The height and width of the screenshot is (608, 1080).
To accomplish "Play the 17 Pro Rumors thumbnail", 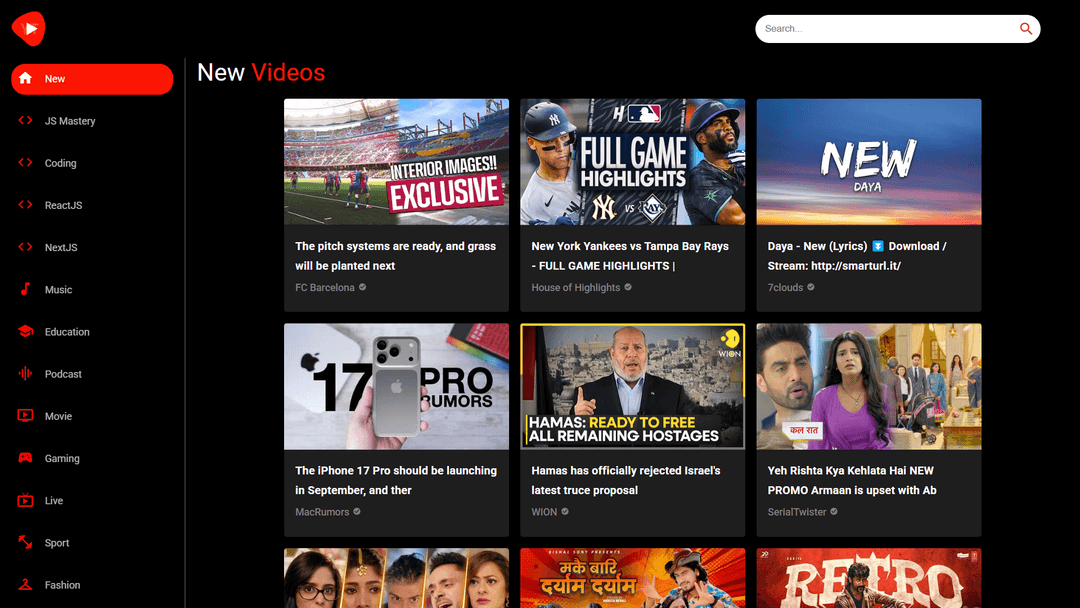I will pyautogui.click(x=396, y=386).
